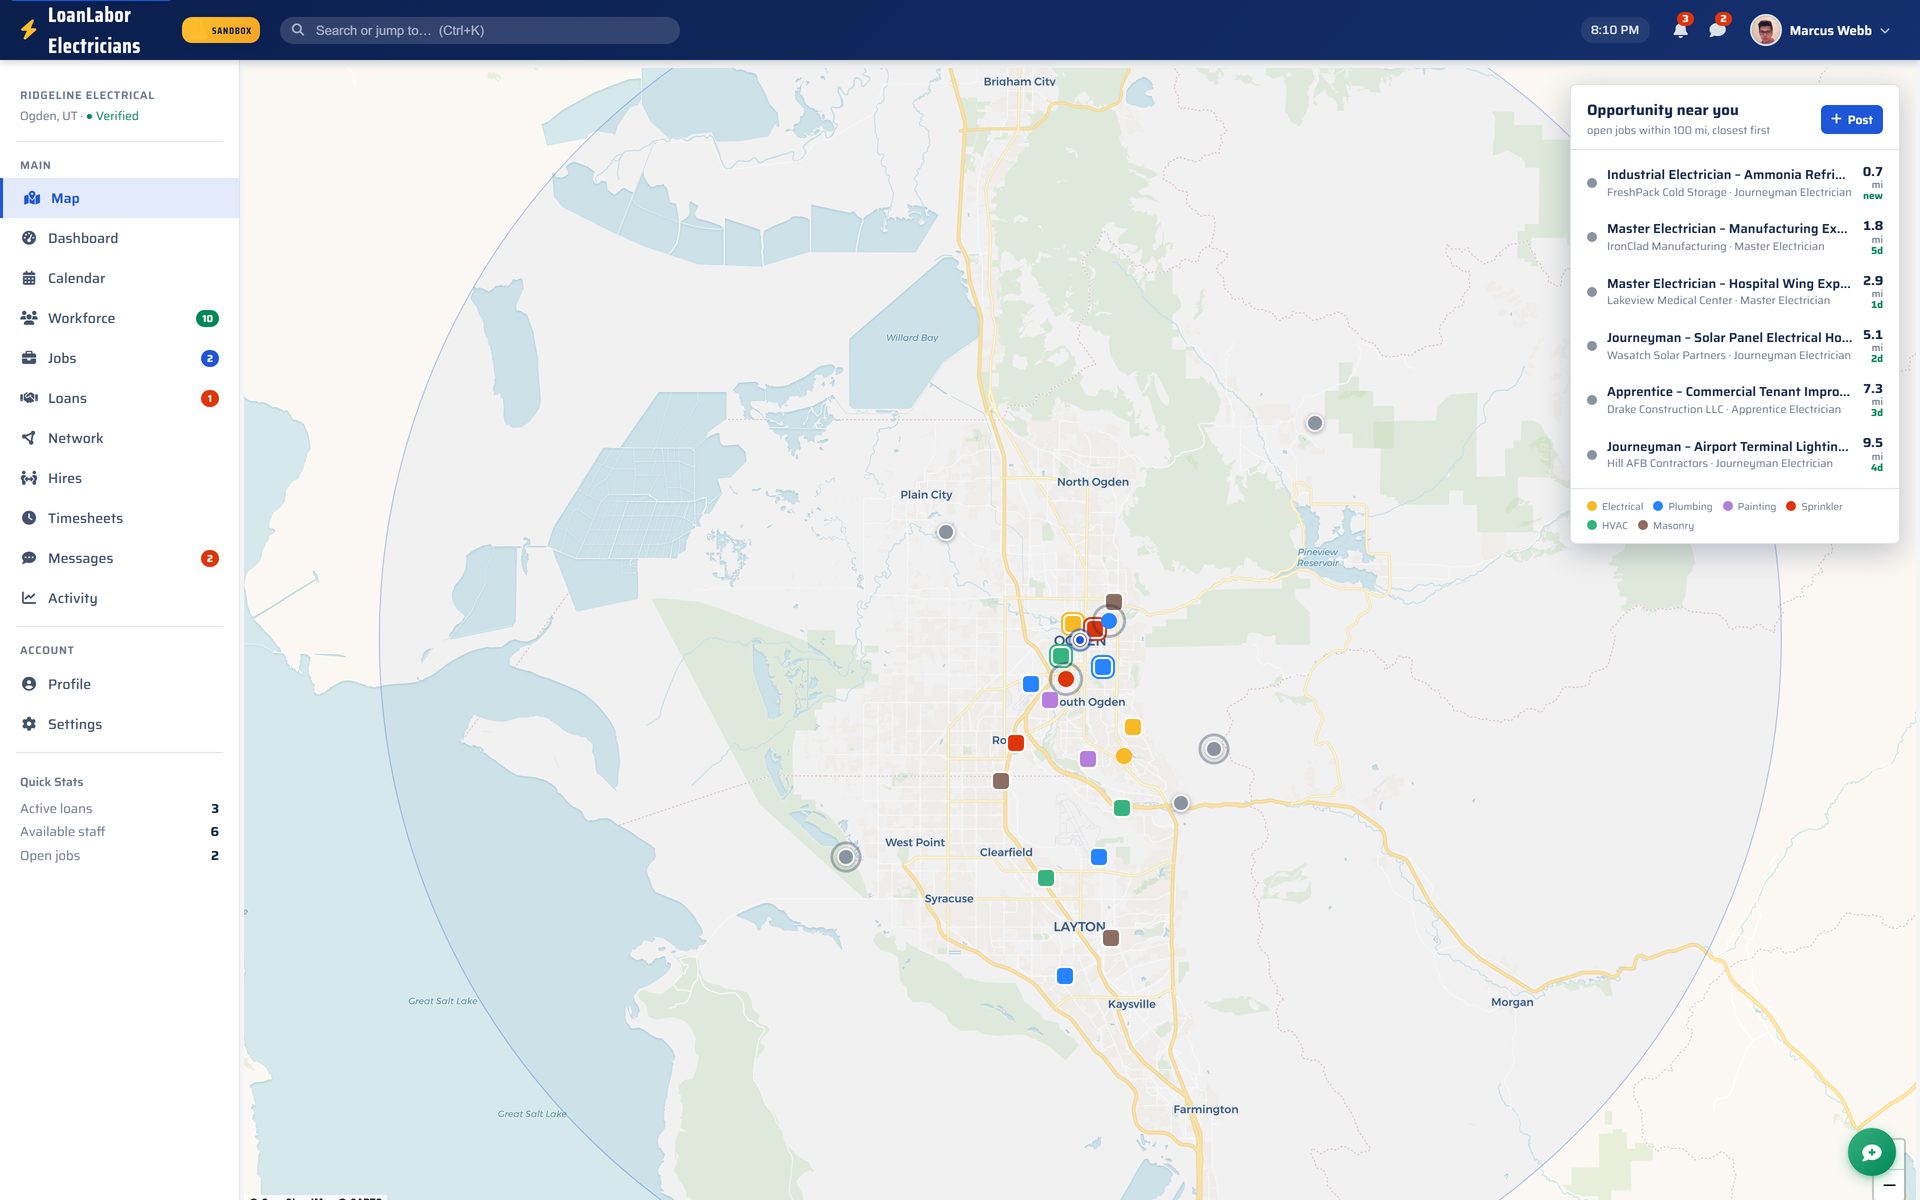Click Marcus Webb's avatar photo
The width and height of the screenshot is (1920, 1200).
tap(1765, 30)
